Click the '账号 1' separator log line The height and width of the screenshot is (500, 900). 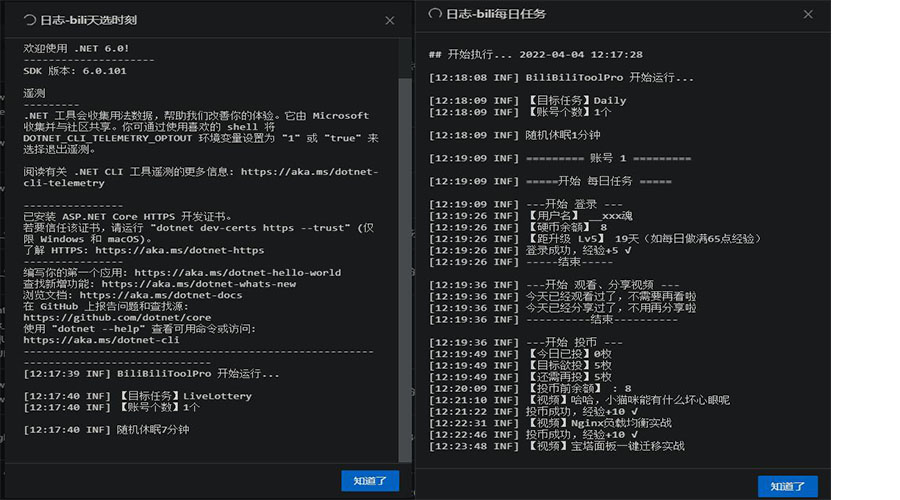pyautogui.click(x=560, y=158)
